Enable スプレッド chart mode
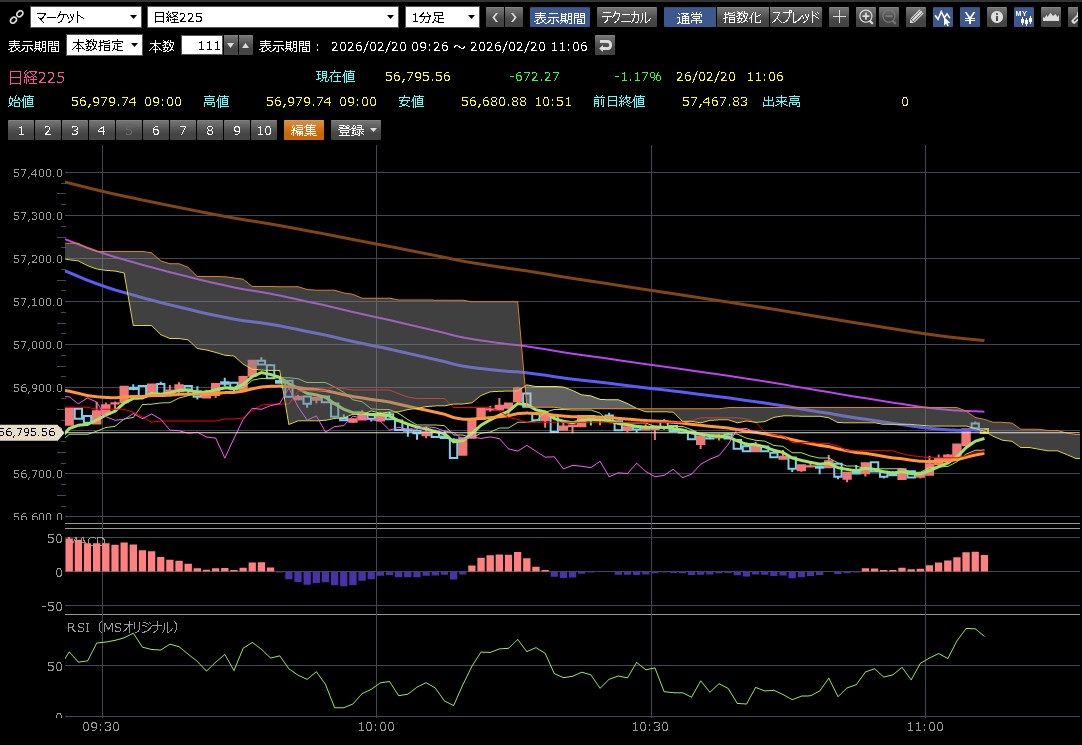 [795, 17]
